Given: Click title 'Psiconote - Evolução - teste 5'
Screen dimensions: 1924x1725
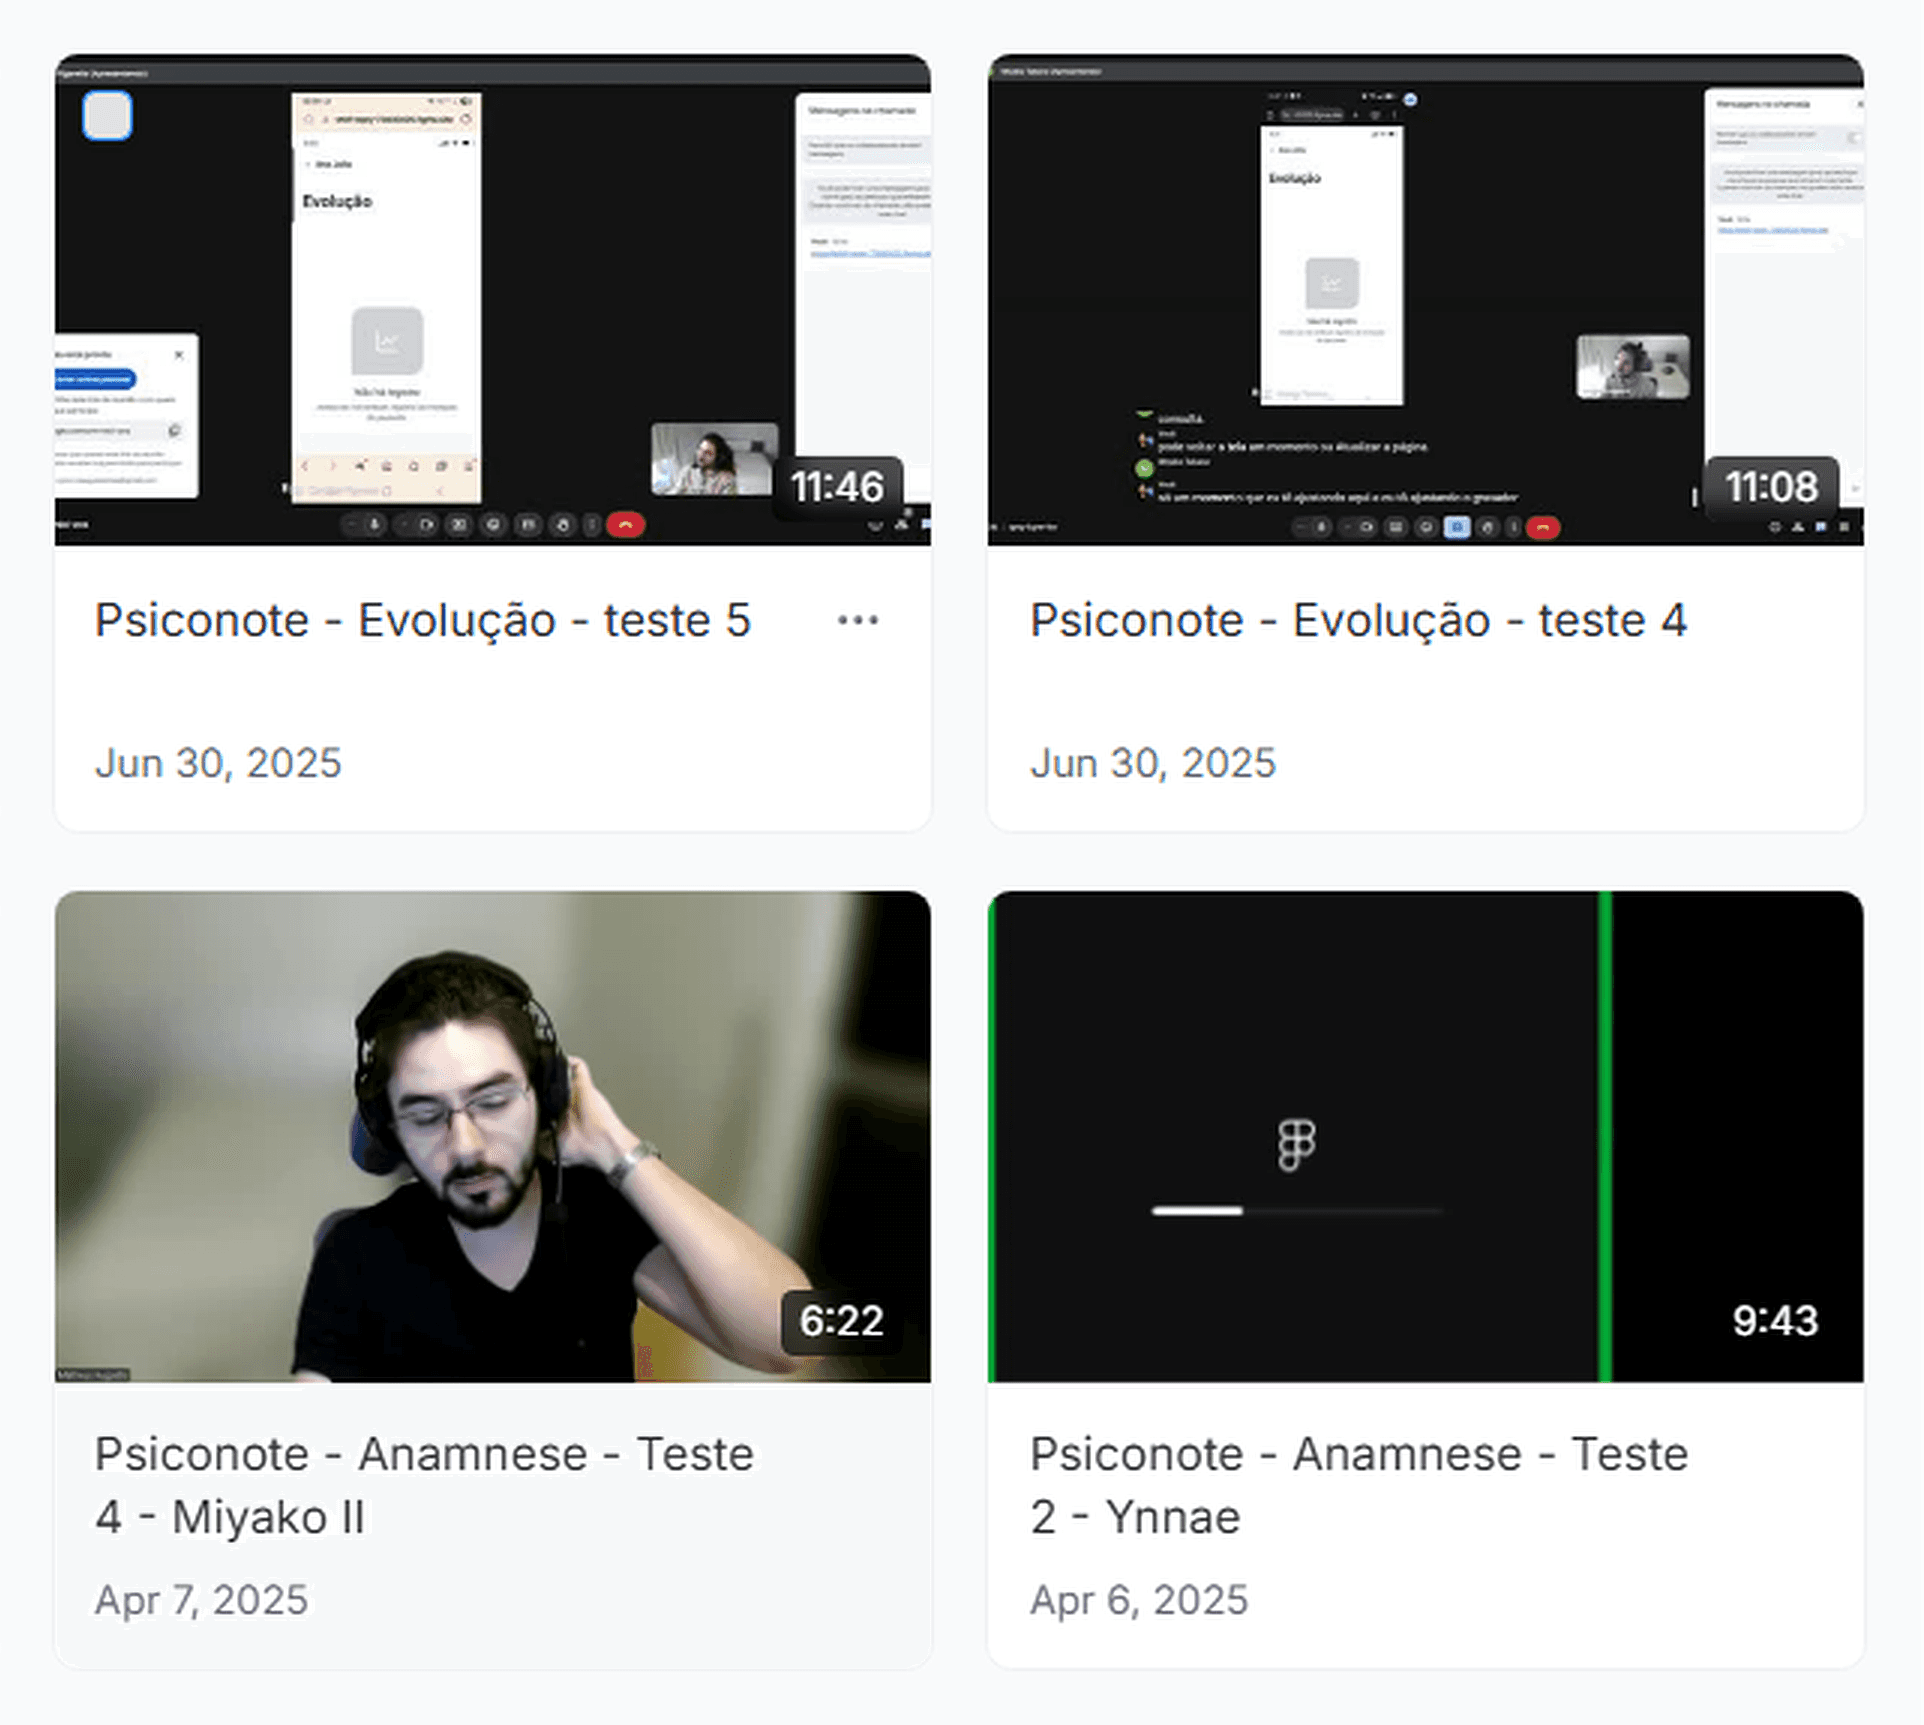Looking at the screenshot, I should click(x=422, y=621).
